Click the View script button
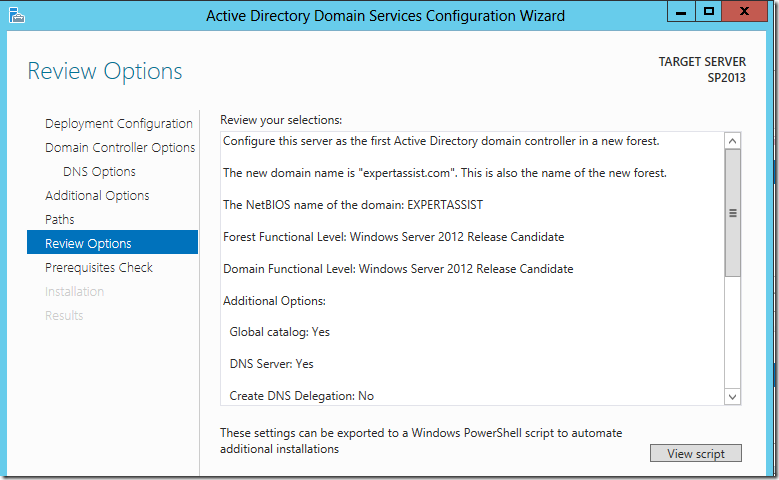This screenshot has height=480, width=779. (x=695, y=454)
